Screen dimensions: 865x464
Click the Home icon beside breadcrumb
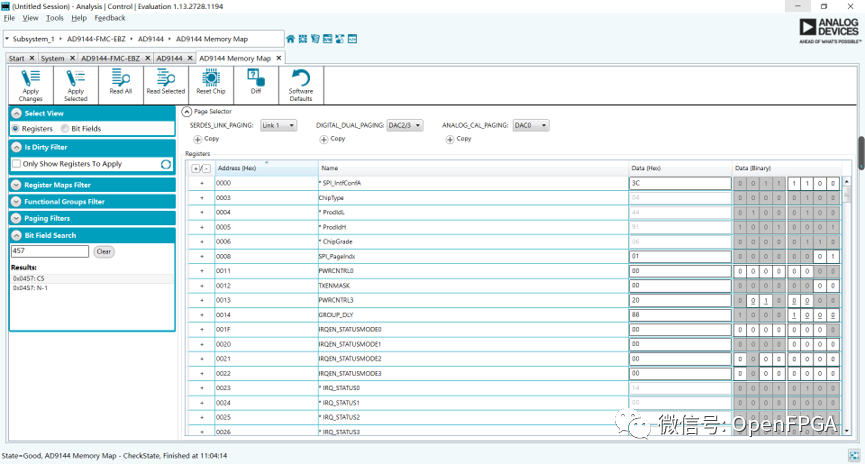pos(291,39)
